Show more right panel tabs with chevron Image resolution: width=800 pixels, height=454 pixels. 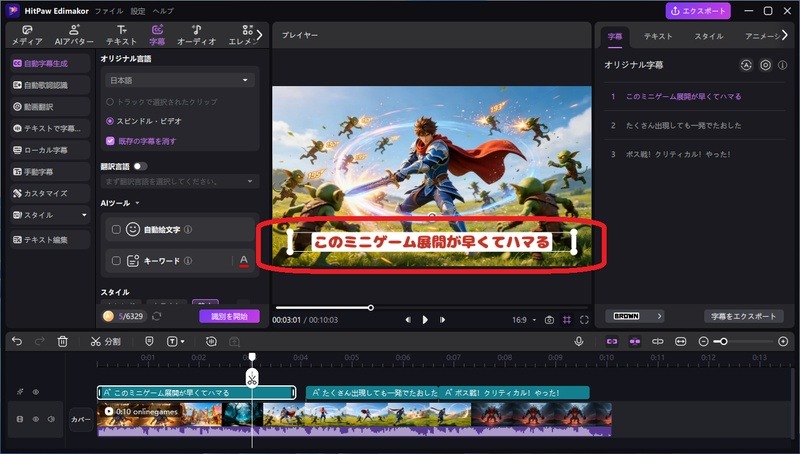[x=785, y=35]
